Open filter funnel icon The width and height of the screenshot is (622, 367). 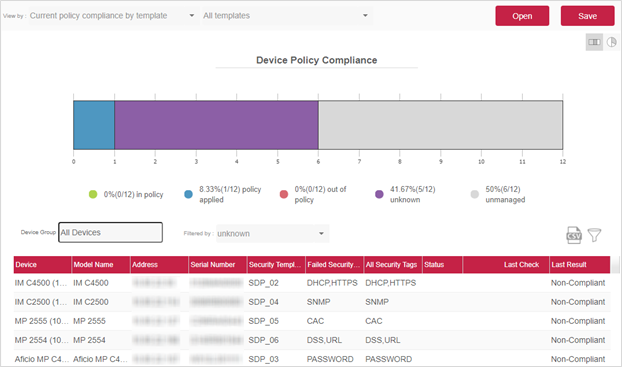click(594, 235)
